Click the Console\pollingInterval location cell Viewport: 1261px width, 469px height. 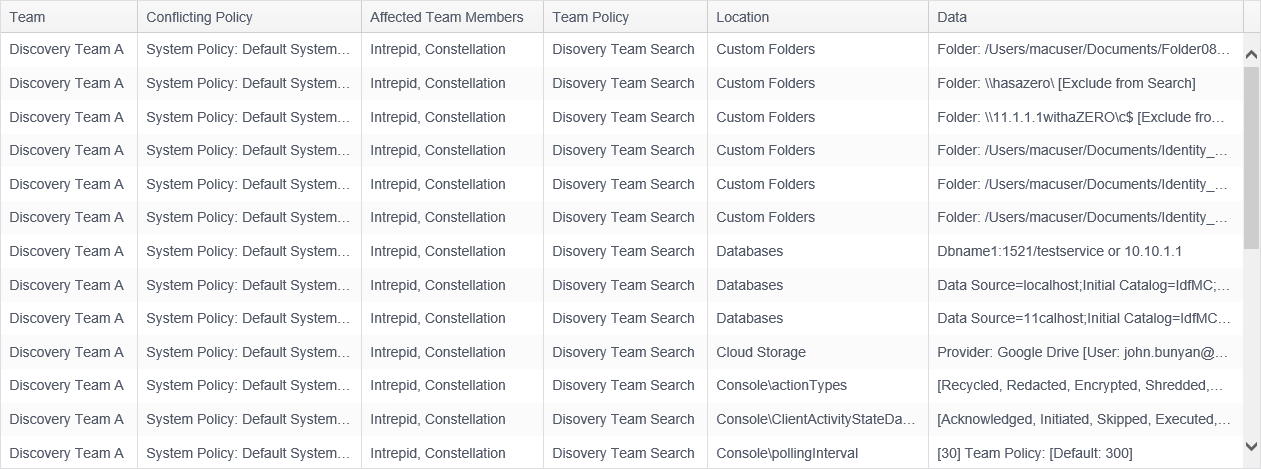(x=787, y=453)
